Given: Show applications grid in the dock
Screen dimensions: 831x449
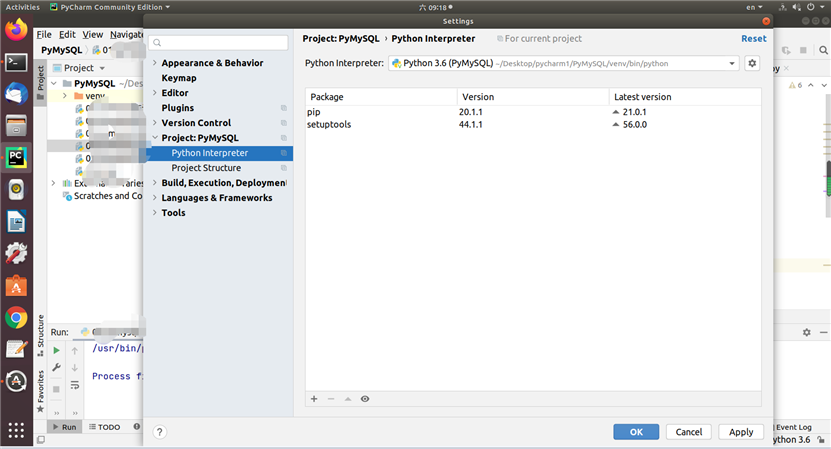Looking at the screenshot, I should click(16, 430).
